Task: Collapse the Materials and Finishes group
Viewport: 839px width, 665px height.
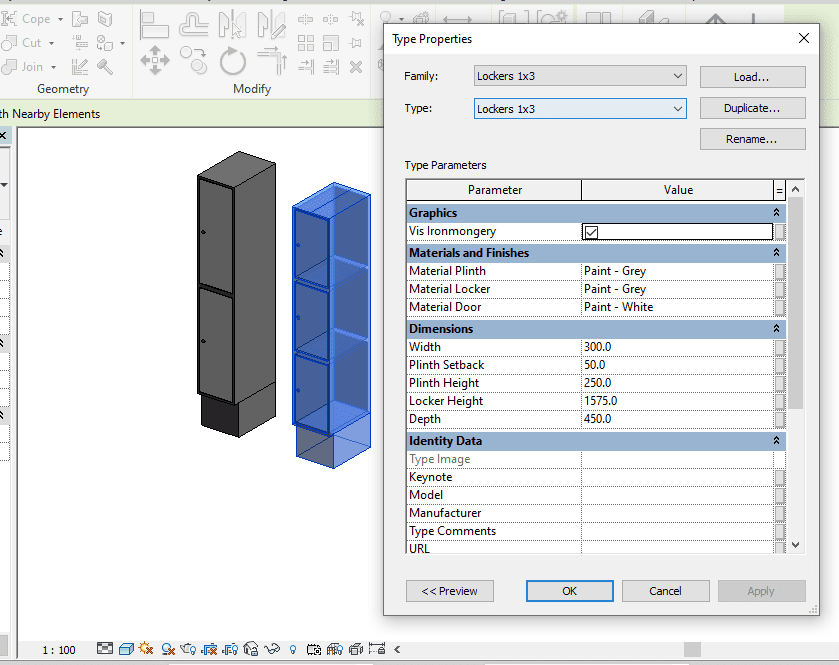Action: [777, 253]
